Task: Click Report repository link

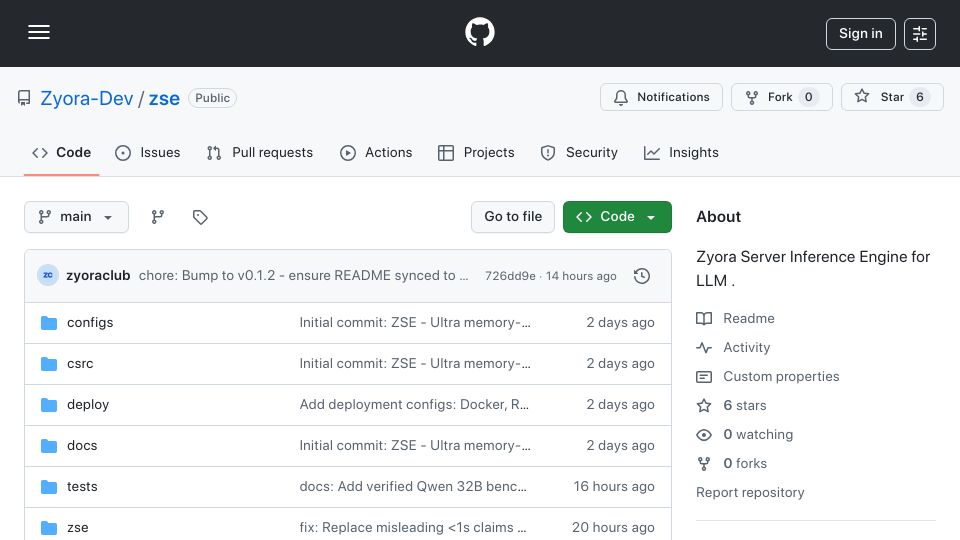Action: pyautogui.click(x=750, y=493)
